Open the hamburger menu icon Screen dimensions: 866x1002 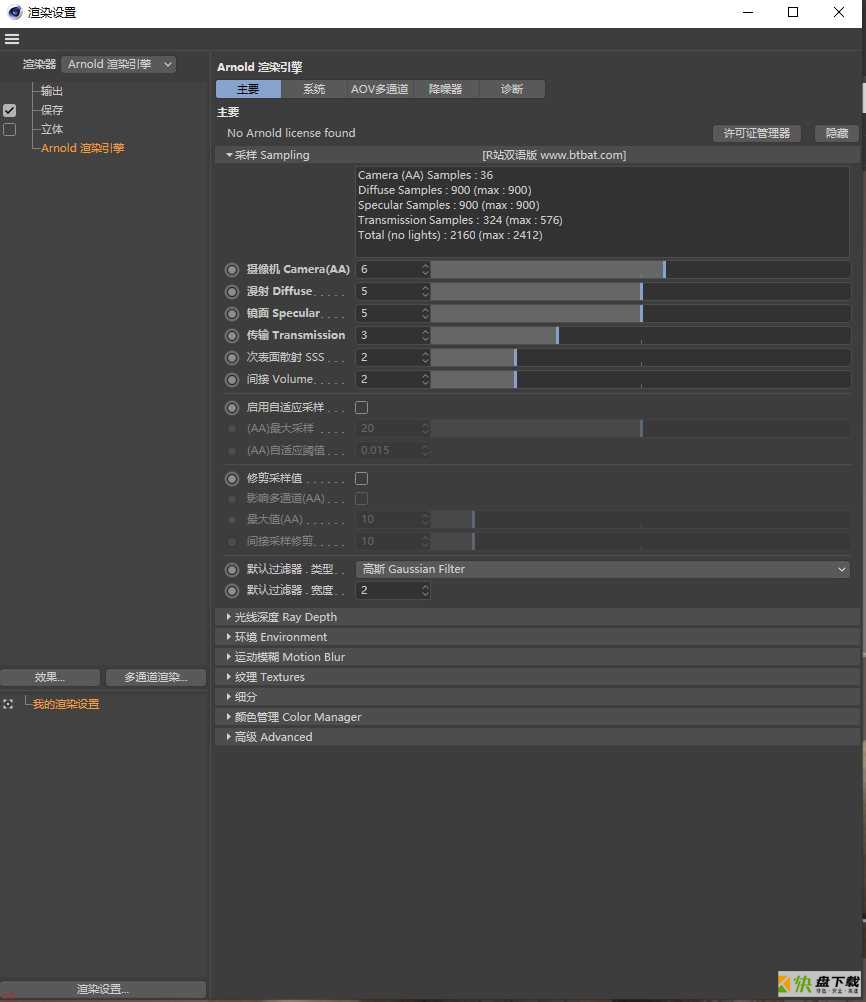(x=12, y=39)
